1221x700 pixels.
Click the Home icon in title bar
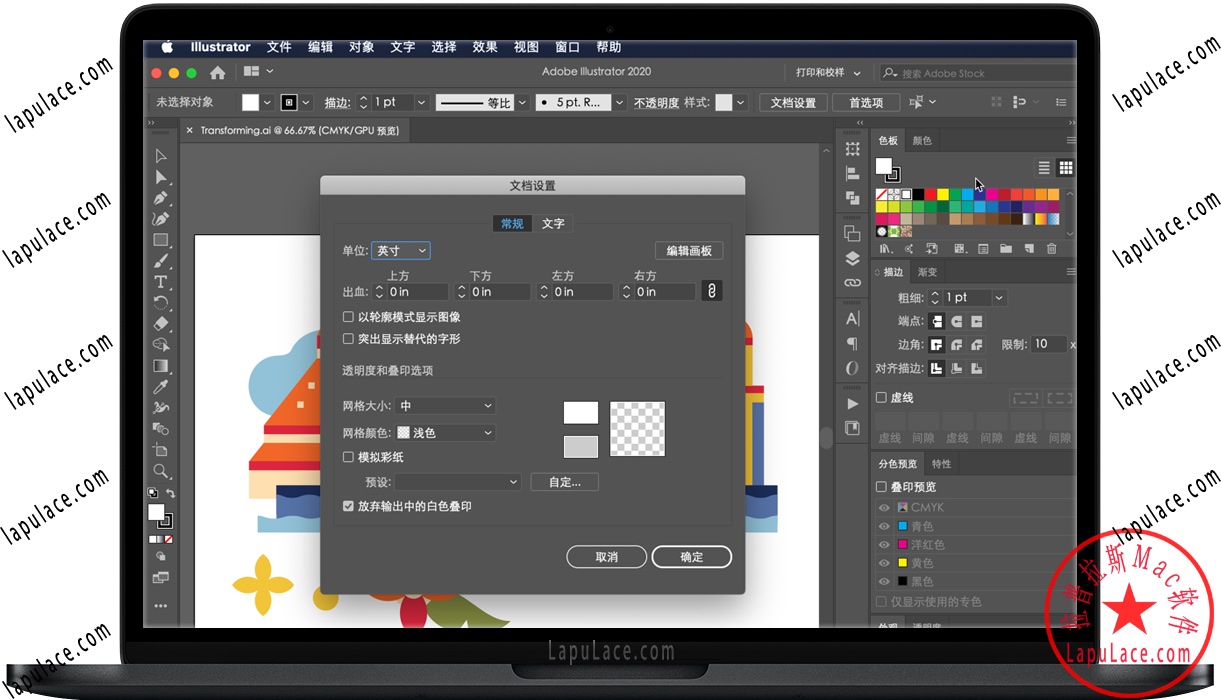pos(217,72)
